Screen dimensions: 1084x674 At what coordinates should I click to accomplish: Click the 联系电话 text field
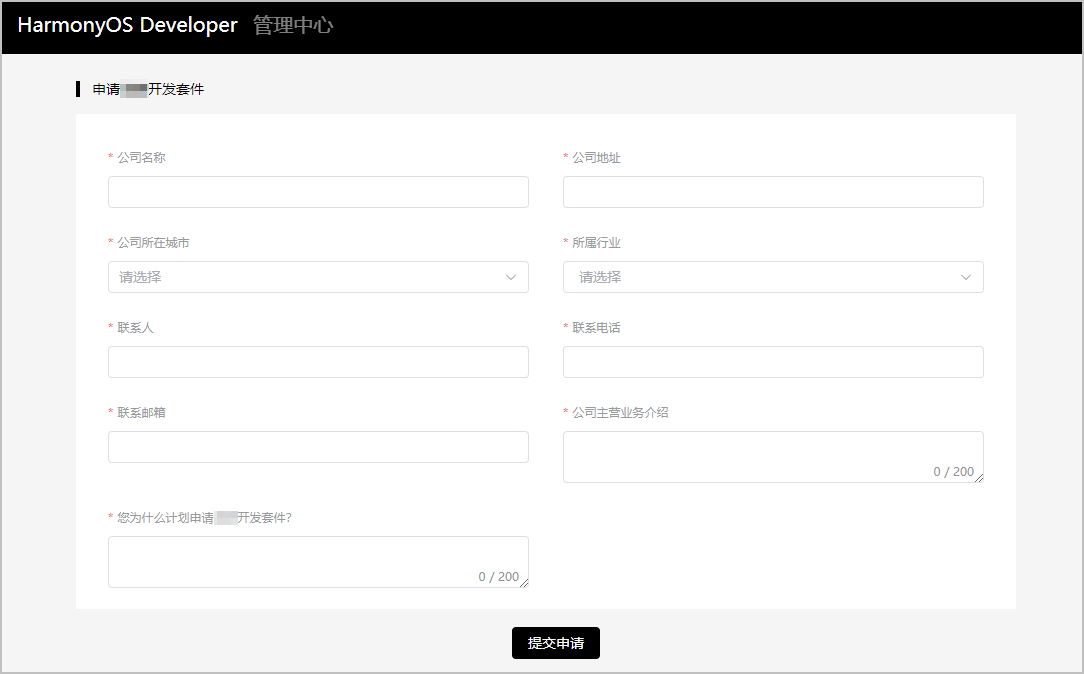coord(773,362)
